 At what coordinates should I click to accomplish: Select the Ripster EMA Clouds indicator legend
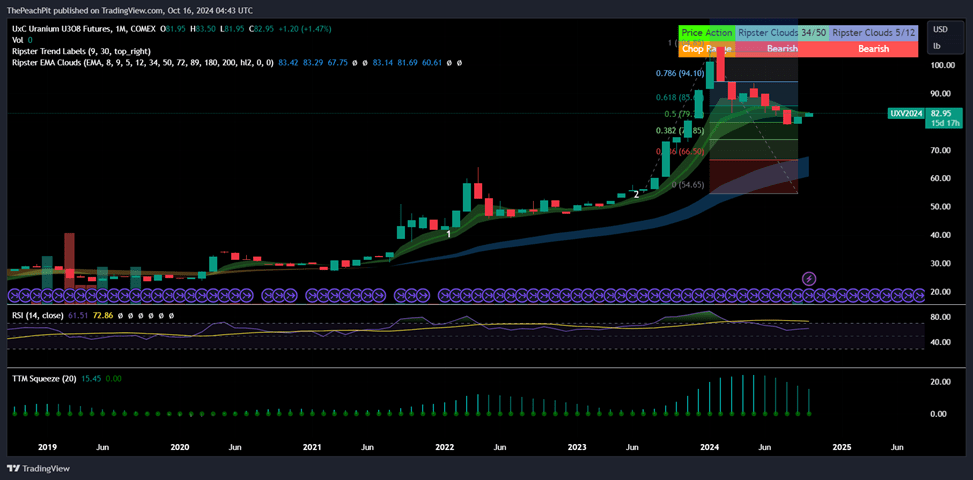pos(144,63)
